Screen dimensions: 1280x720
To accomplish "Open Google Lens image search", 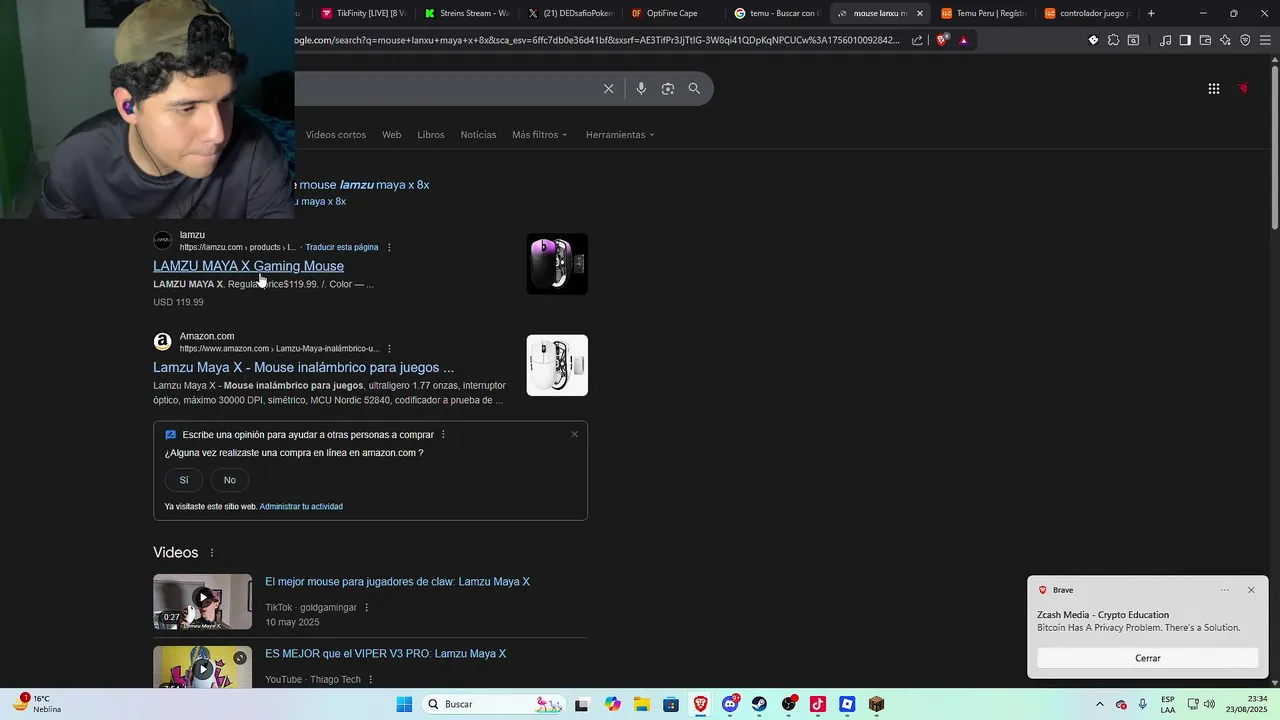I will pyautogui.click(x=668, y=89).
